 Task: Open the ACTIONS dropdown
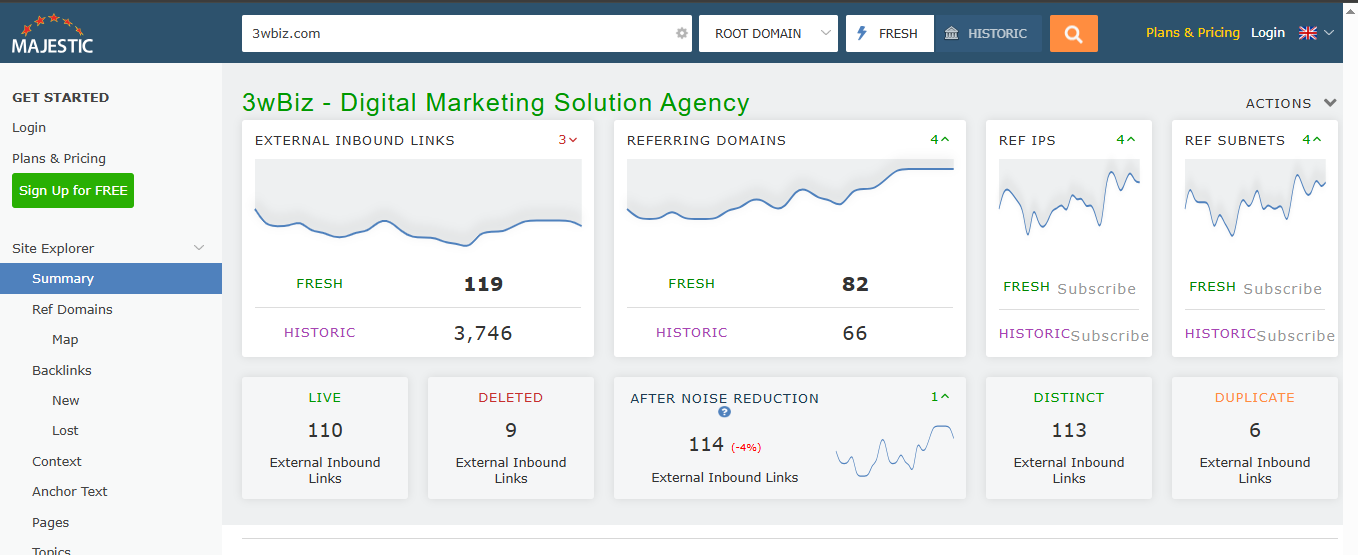click(1291, 103)
